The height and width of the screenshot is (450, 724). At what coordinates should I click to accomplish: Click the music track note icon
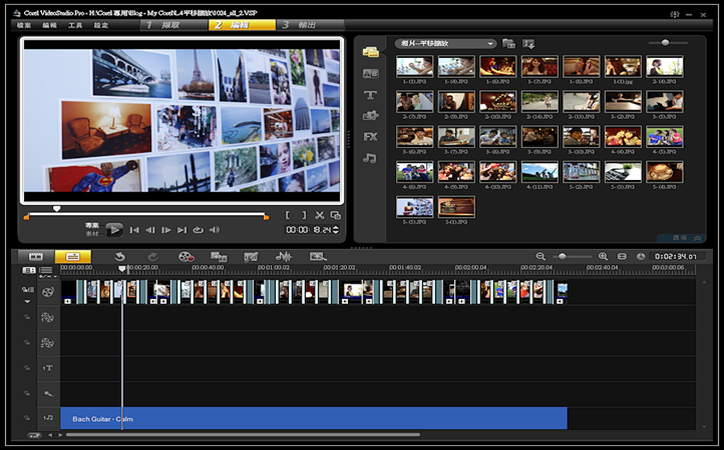tap(48, 418)
